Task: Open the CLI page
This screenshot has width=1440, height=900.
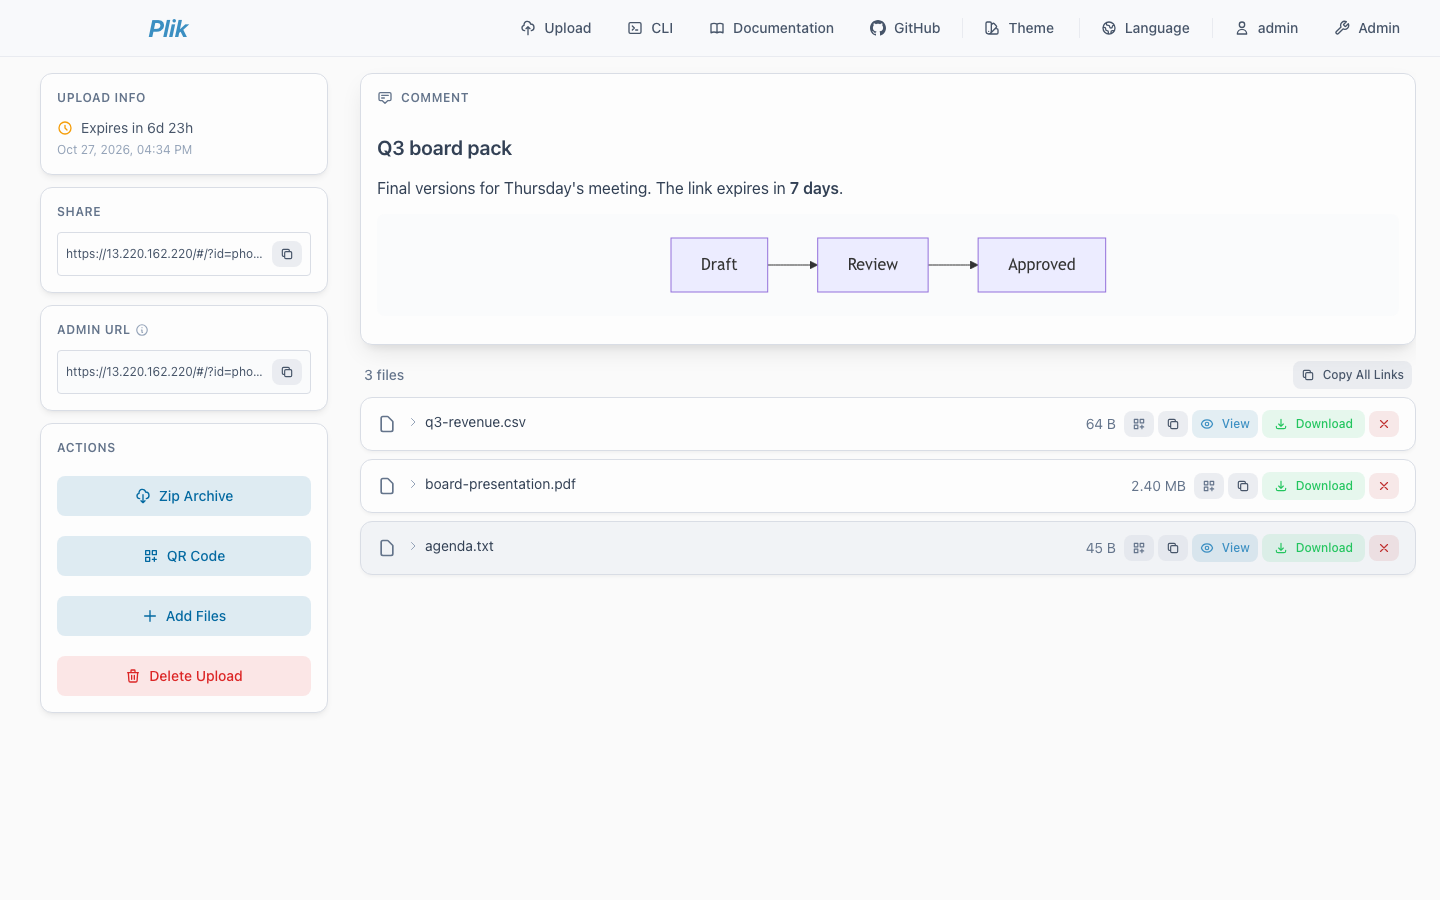Action: (650, 28)
